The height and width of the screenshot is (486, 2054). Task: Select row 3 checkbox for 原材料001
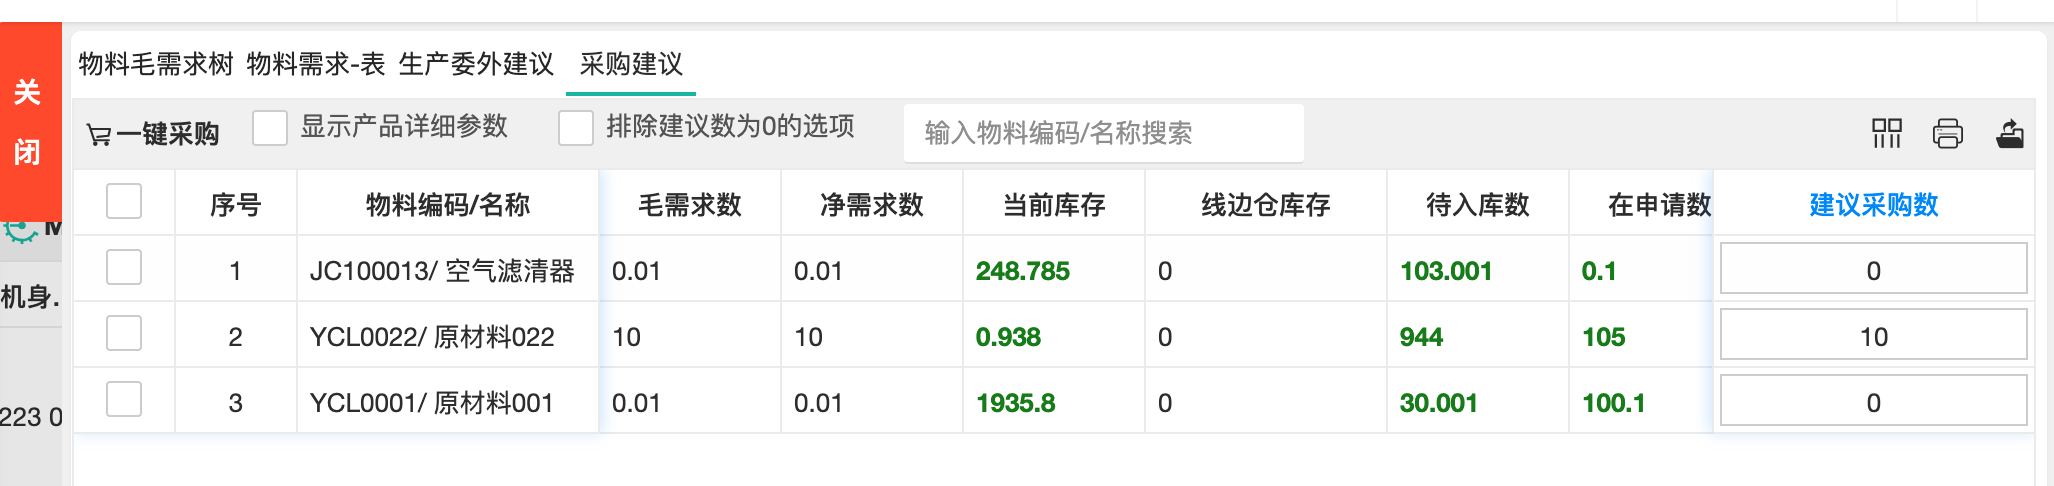pos(124,400)
